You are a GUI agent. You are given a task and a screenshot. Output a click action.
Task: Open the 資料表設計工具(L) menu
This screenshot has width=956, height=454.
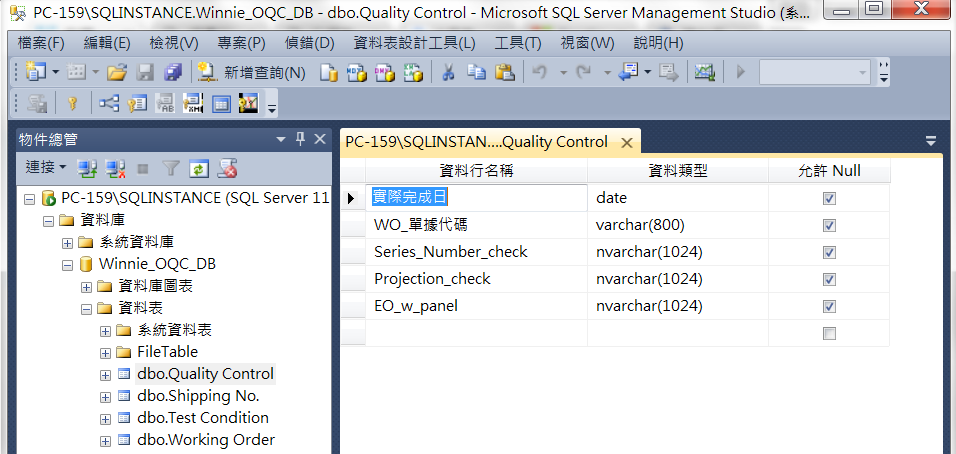414,43
